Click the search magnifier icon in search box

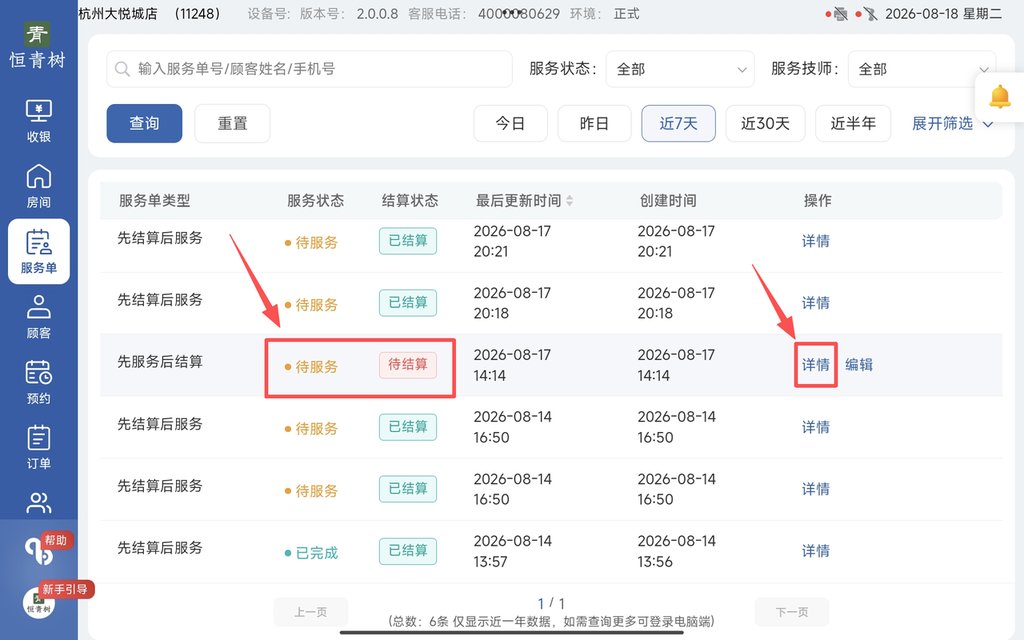[122, 69]
